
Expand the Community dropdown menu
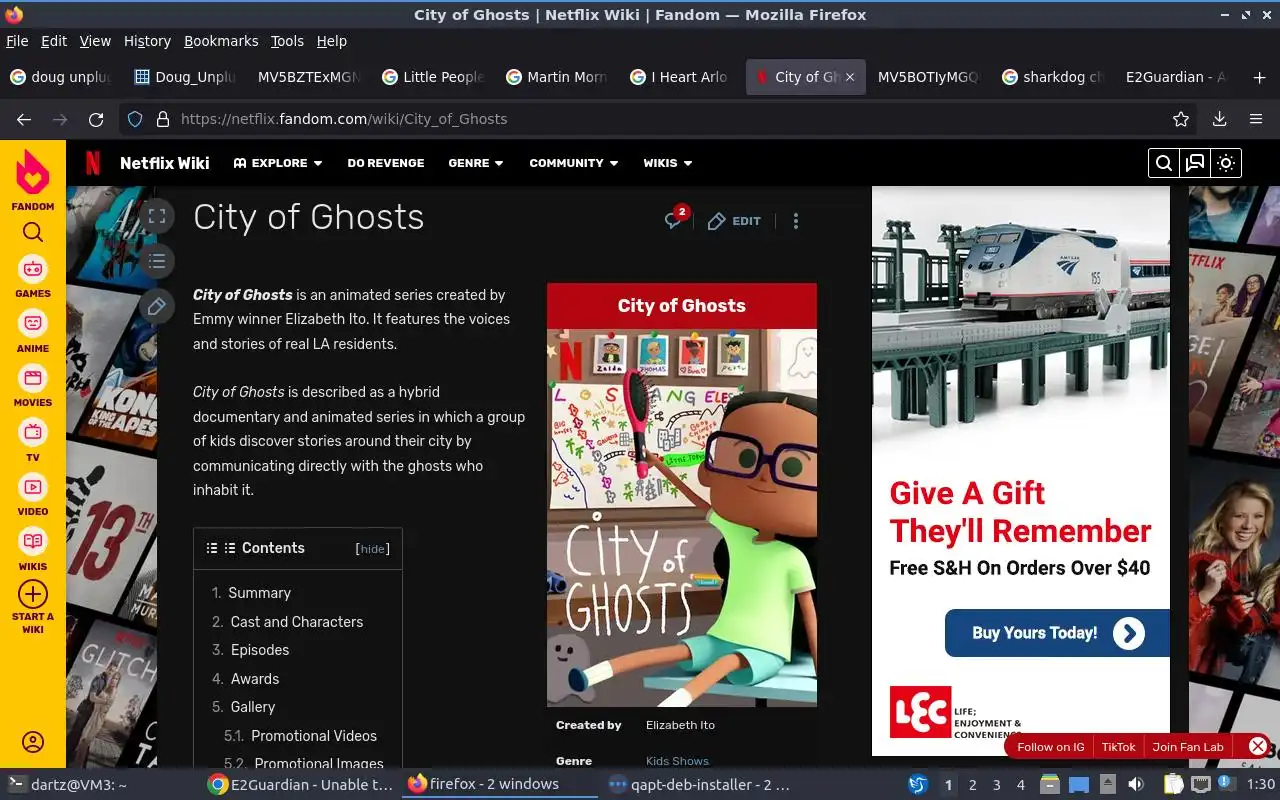pos(574,163)
